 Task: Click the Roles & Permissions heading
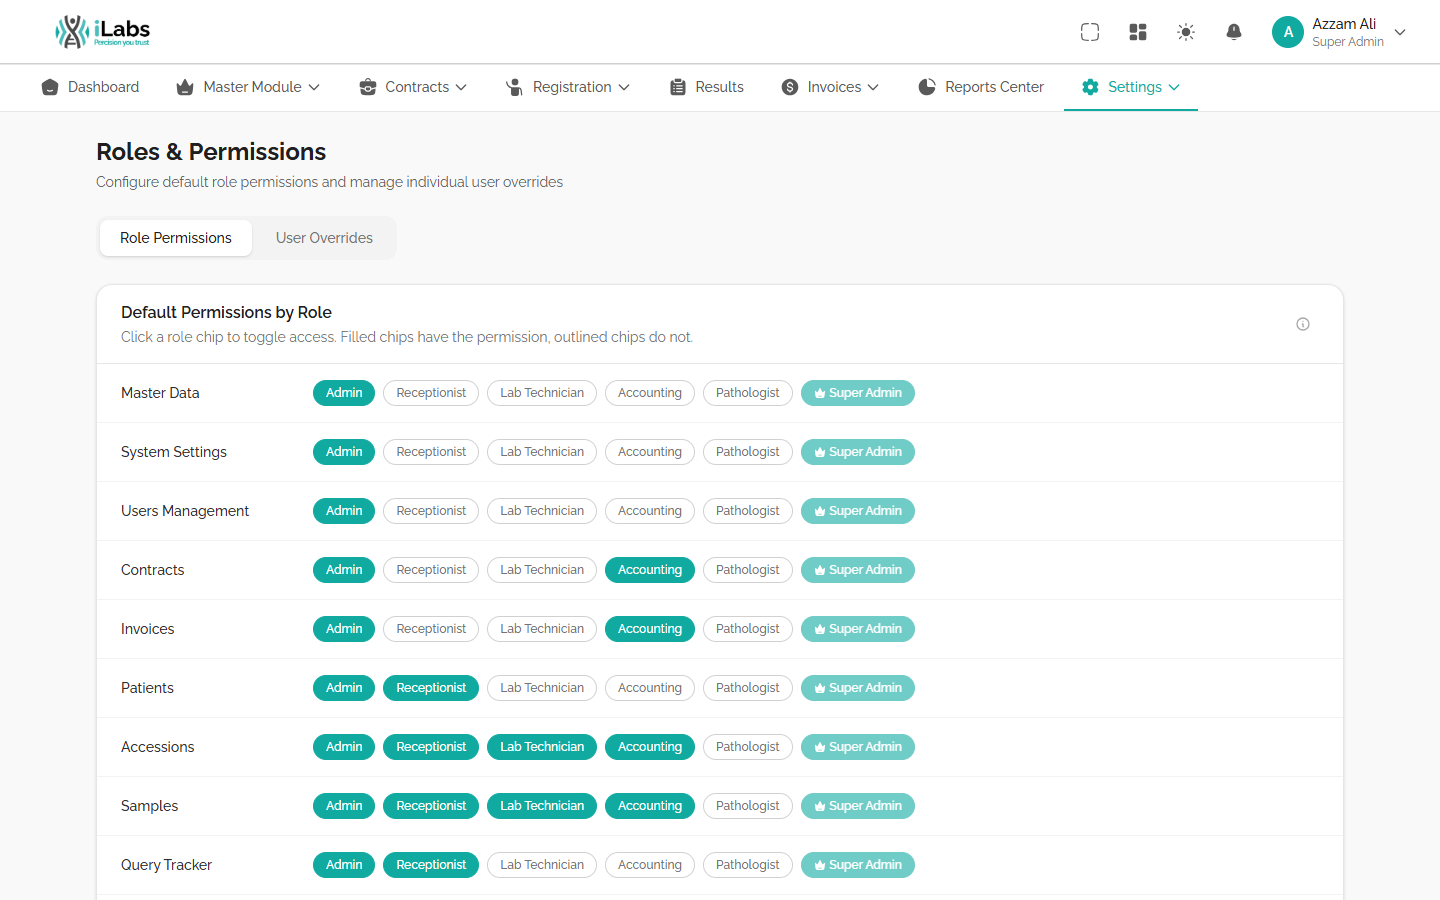click(211, 152)
